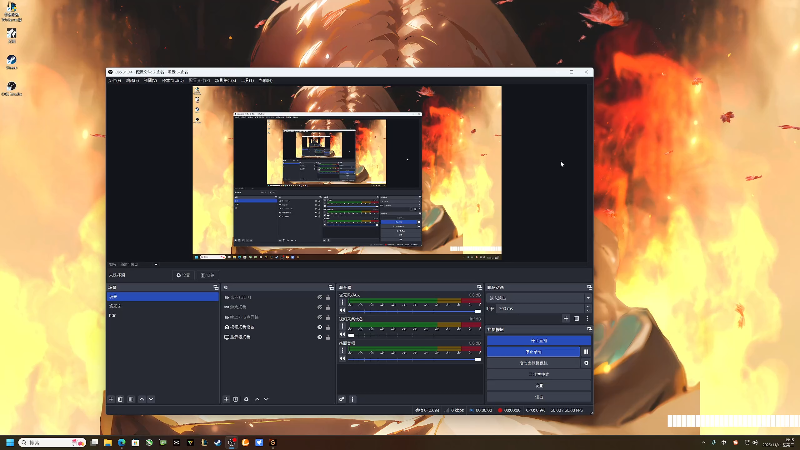Screen dimensions: 800x450
Task: Open the Help menu in OBS menu bar
Action: pos(265,81)
